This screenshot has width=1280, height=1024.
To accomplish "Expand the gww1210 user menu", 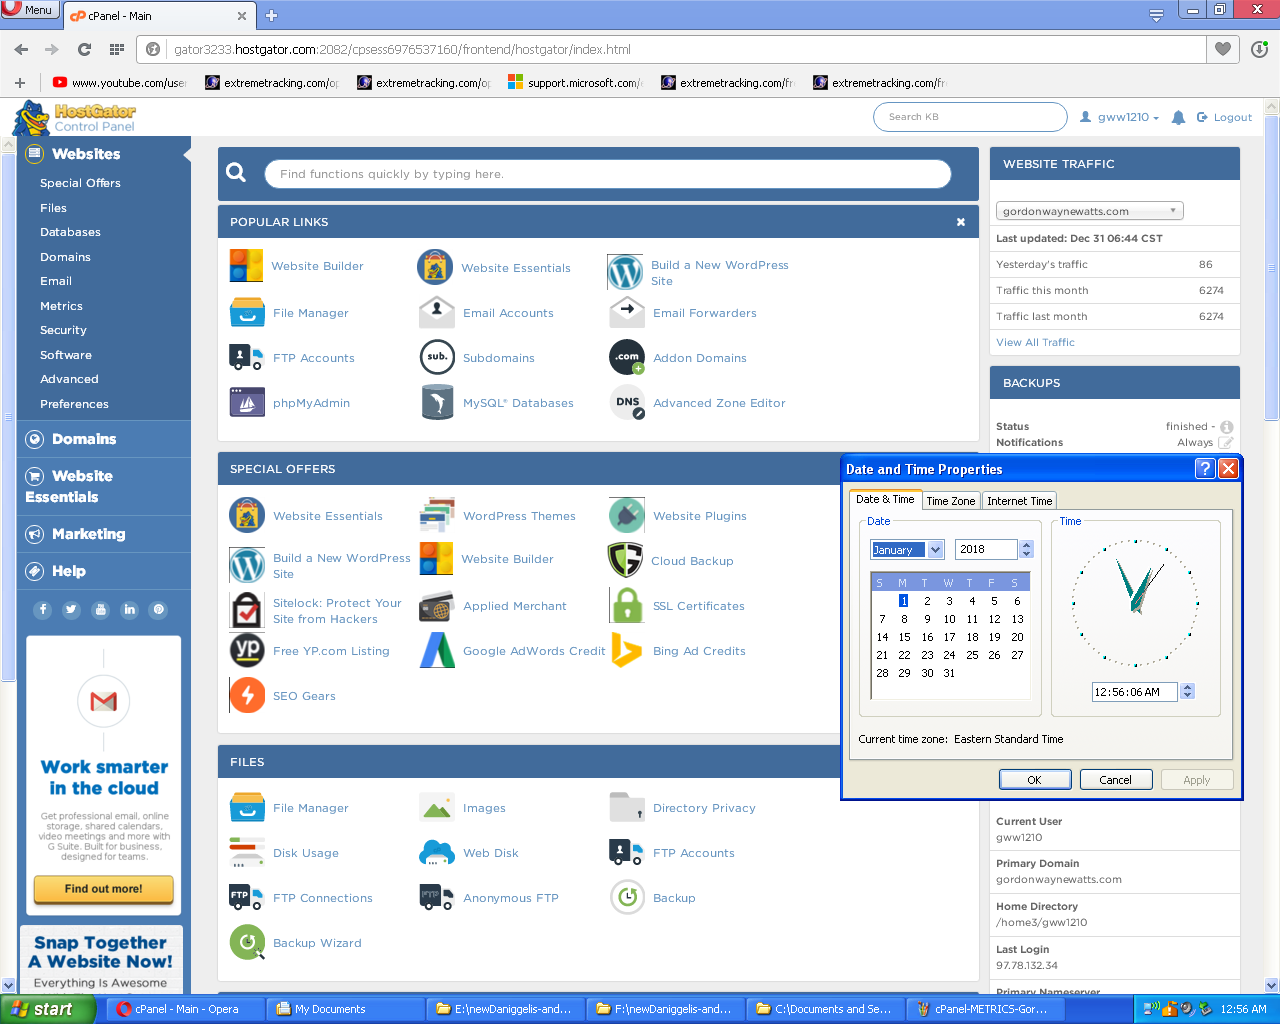I will (1120, 117).
